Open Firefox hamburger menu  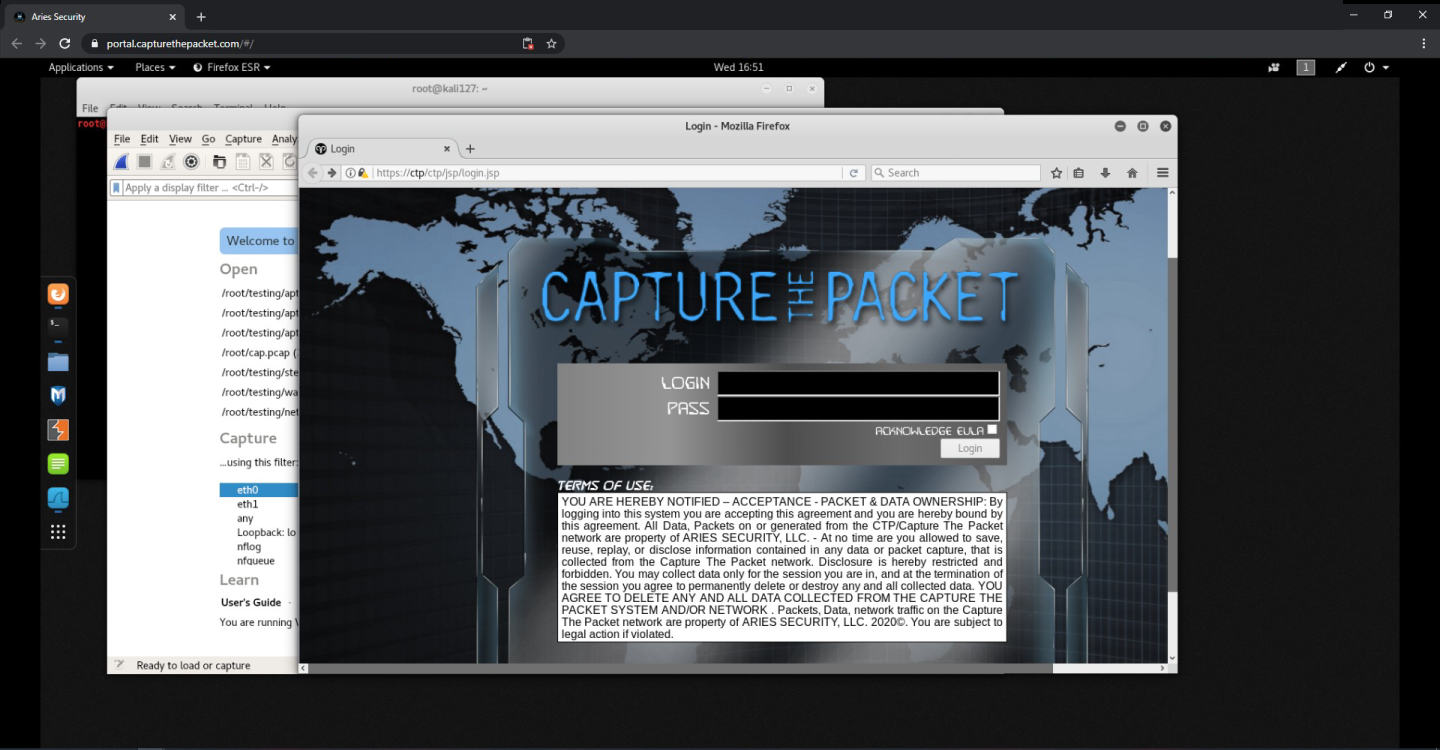click(x=1163, y=173)
